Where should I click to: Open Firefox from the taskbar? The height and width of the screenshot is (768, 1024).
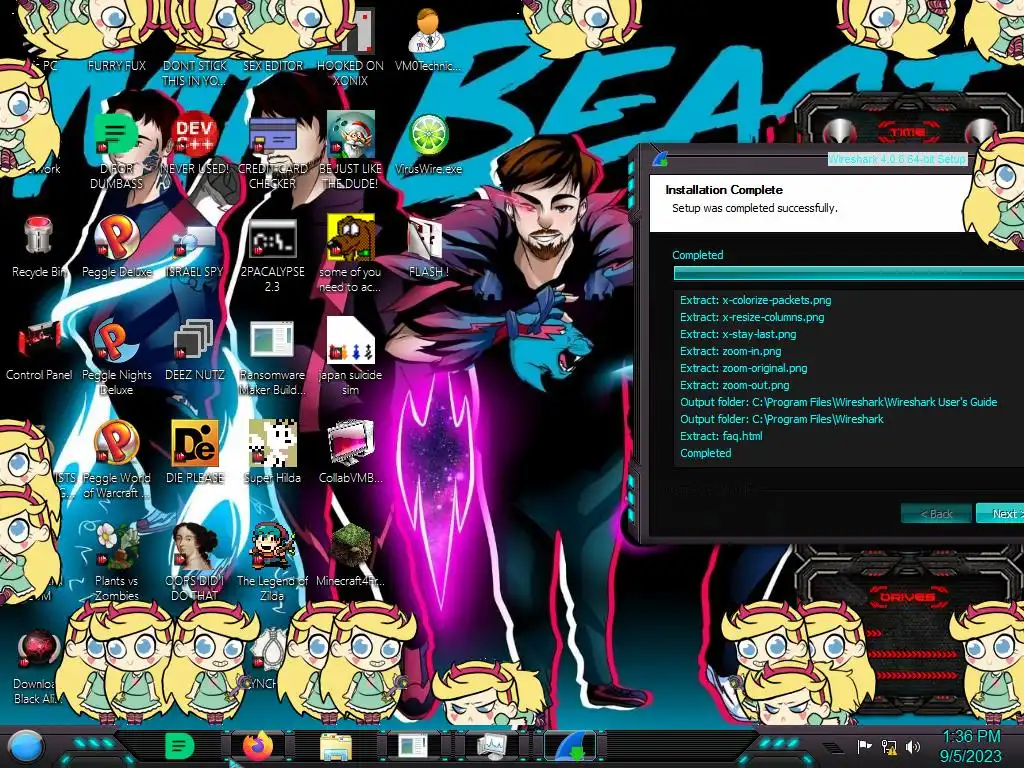pos(258,746)
